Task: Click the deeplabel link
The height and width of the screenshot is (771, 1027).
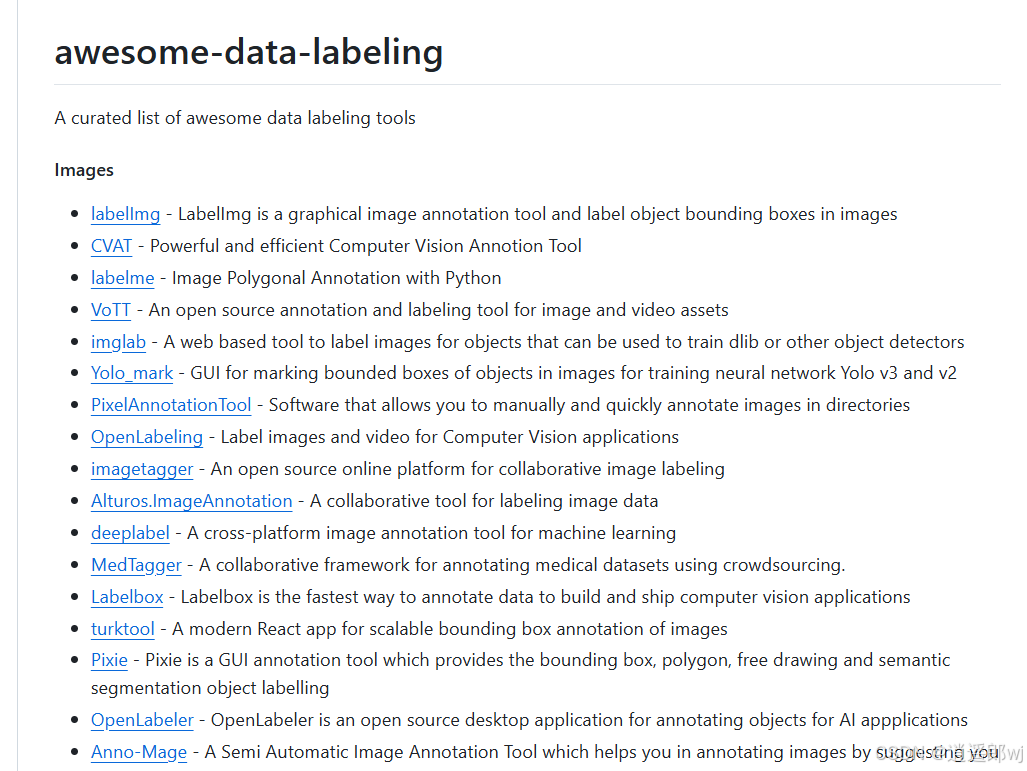Action: coord(130,533)
